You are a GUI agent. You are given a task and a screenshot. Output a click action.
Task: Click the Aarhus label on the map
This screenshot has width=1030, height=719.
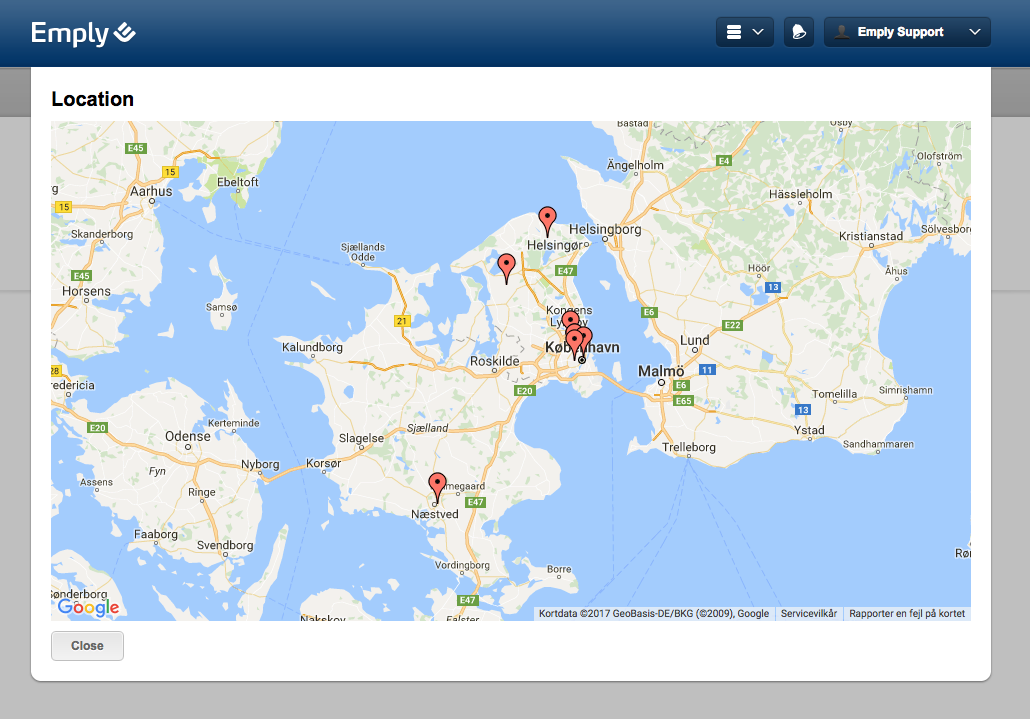click(151, 191)
